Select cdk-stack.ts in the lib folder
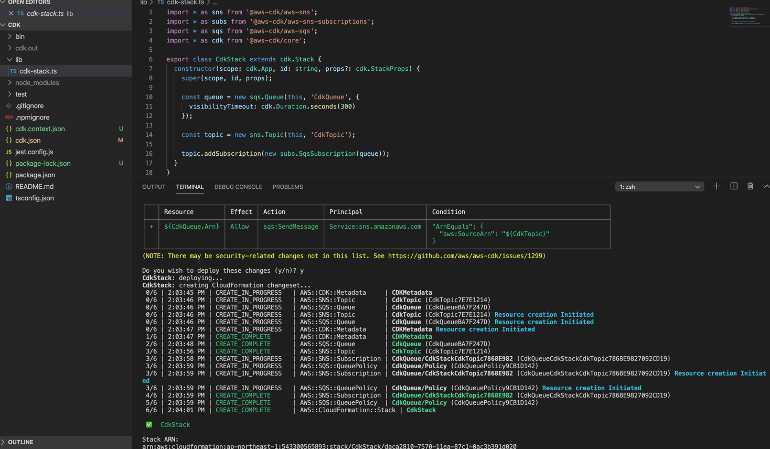Screen dimensions: 770x449 coord(38,71)
